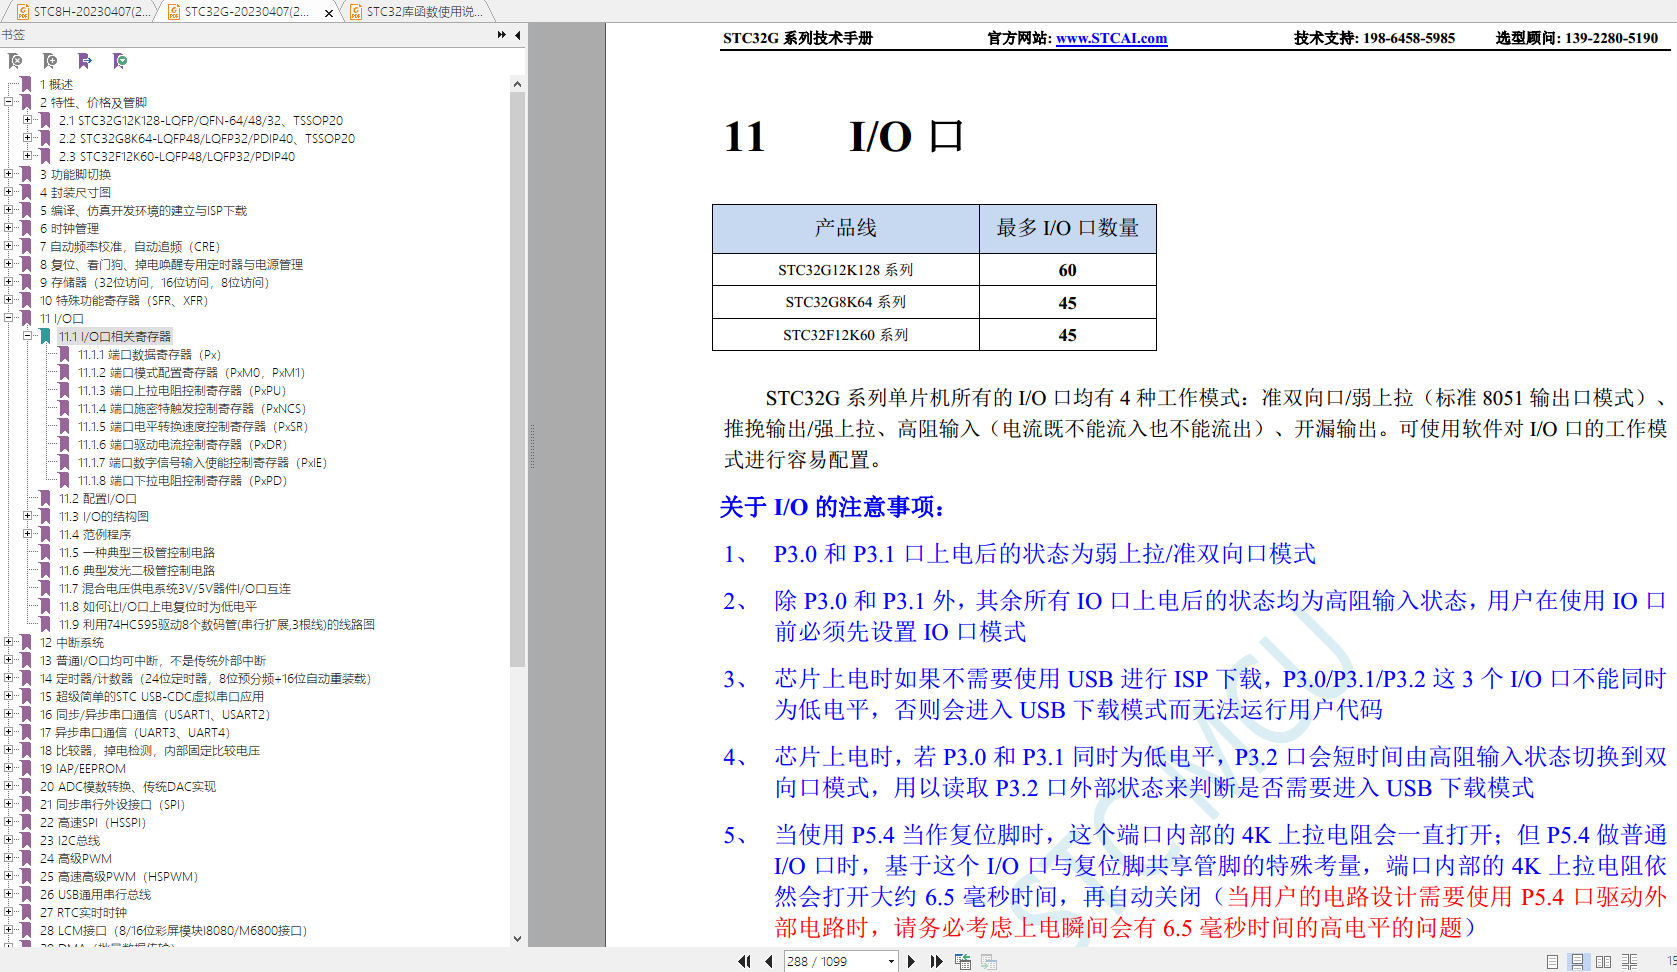
Task: Collapse the 11.1 I/O口相关寄存器 node
Action: click(x=28, y=336)
